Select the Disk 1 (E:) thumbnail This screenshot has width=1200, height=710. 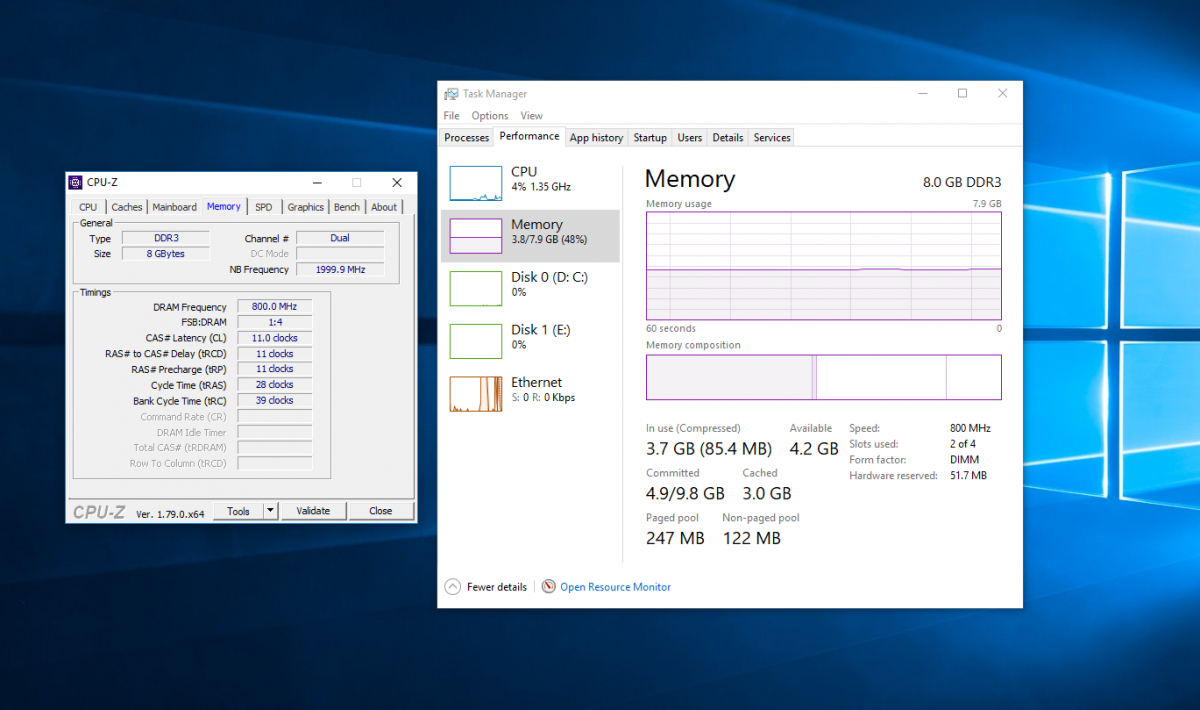click(x=476, y=341)
